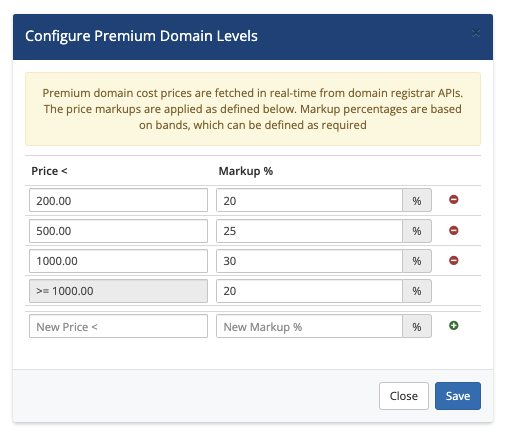The image size is (508, 440).
Task: Add new price band with green plus
Action: (453, 326)
